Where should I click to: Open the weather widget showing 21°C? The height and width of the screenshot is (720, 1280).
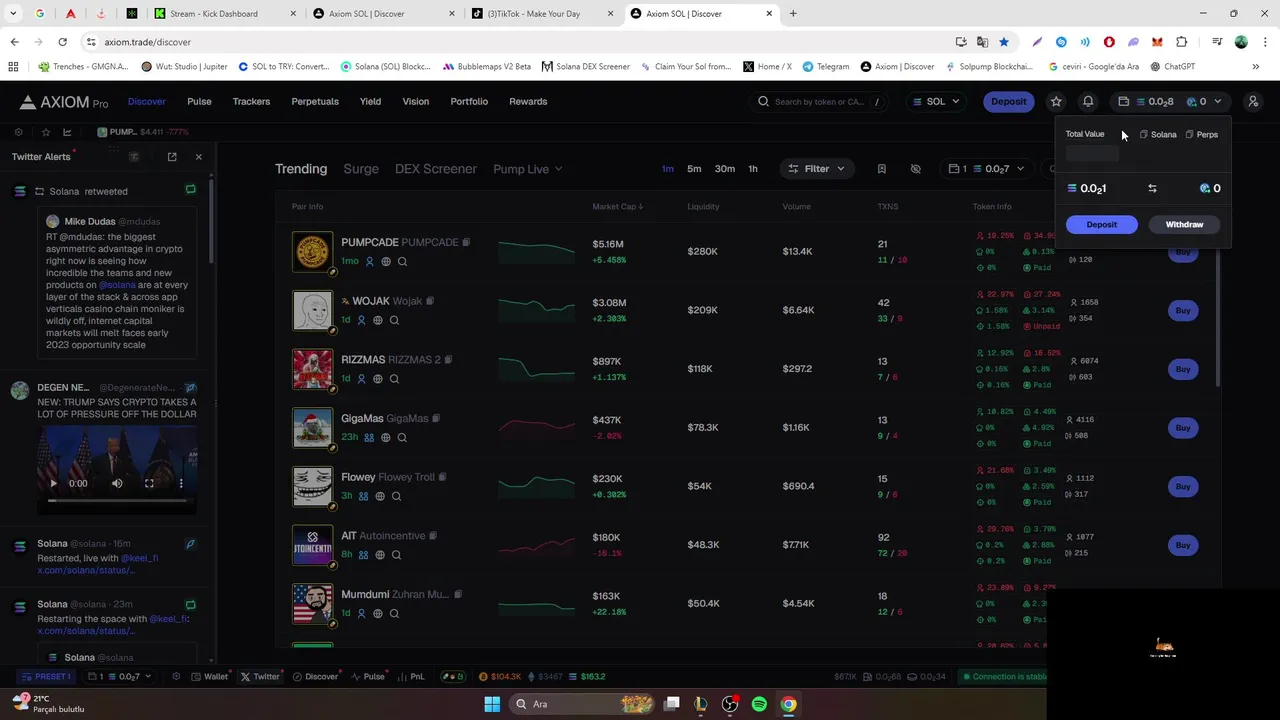pyautogui.click(x=47, y=704)
